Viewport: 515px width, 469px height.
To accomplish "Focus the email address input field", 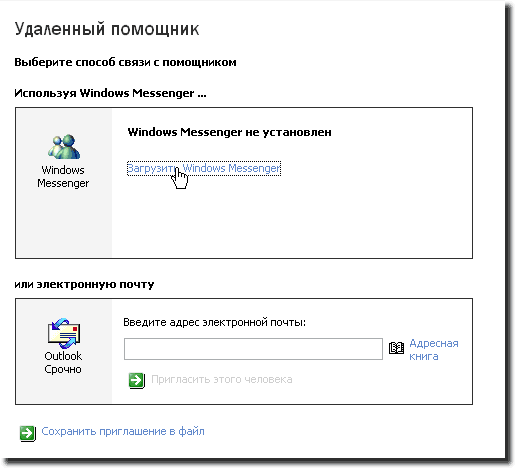I will pos(253,349).
